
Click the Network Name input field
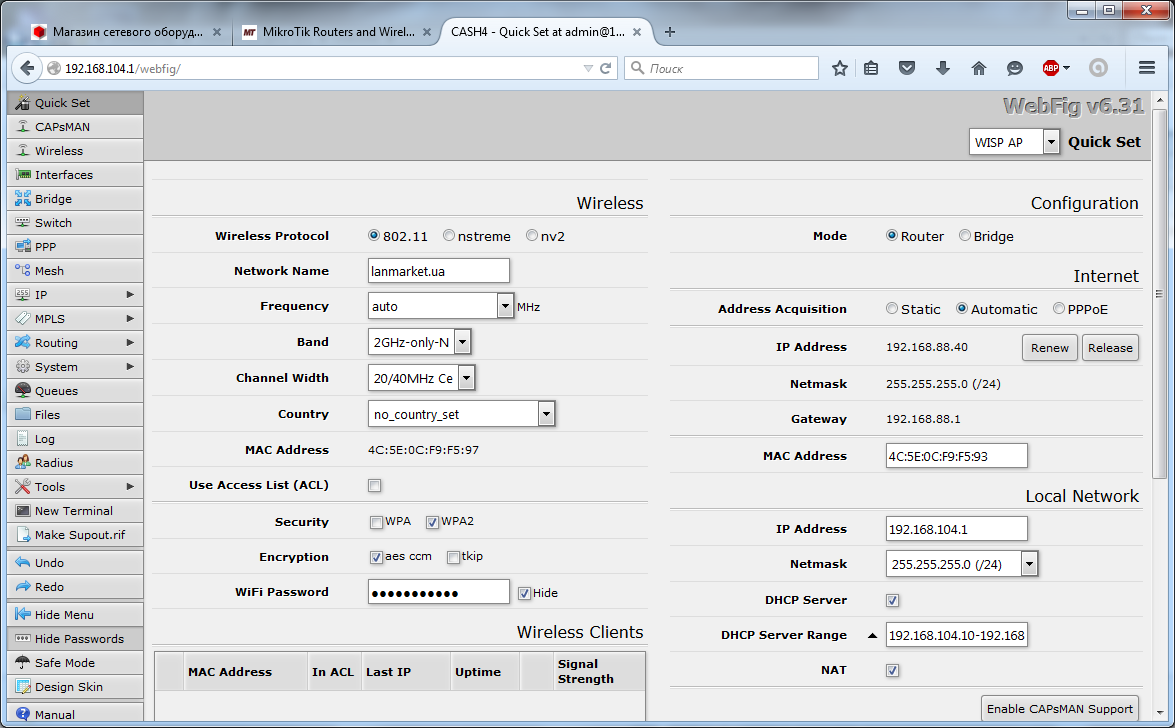coord(439,271)
